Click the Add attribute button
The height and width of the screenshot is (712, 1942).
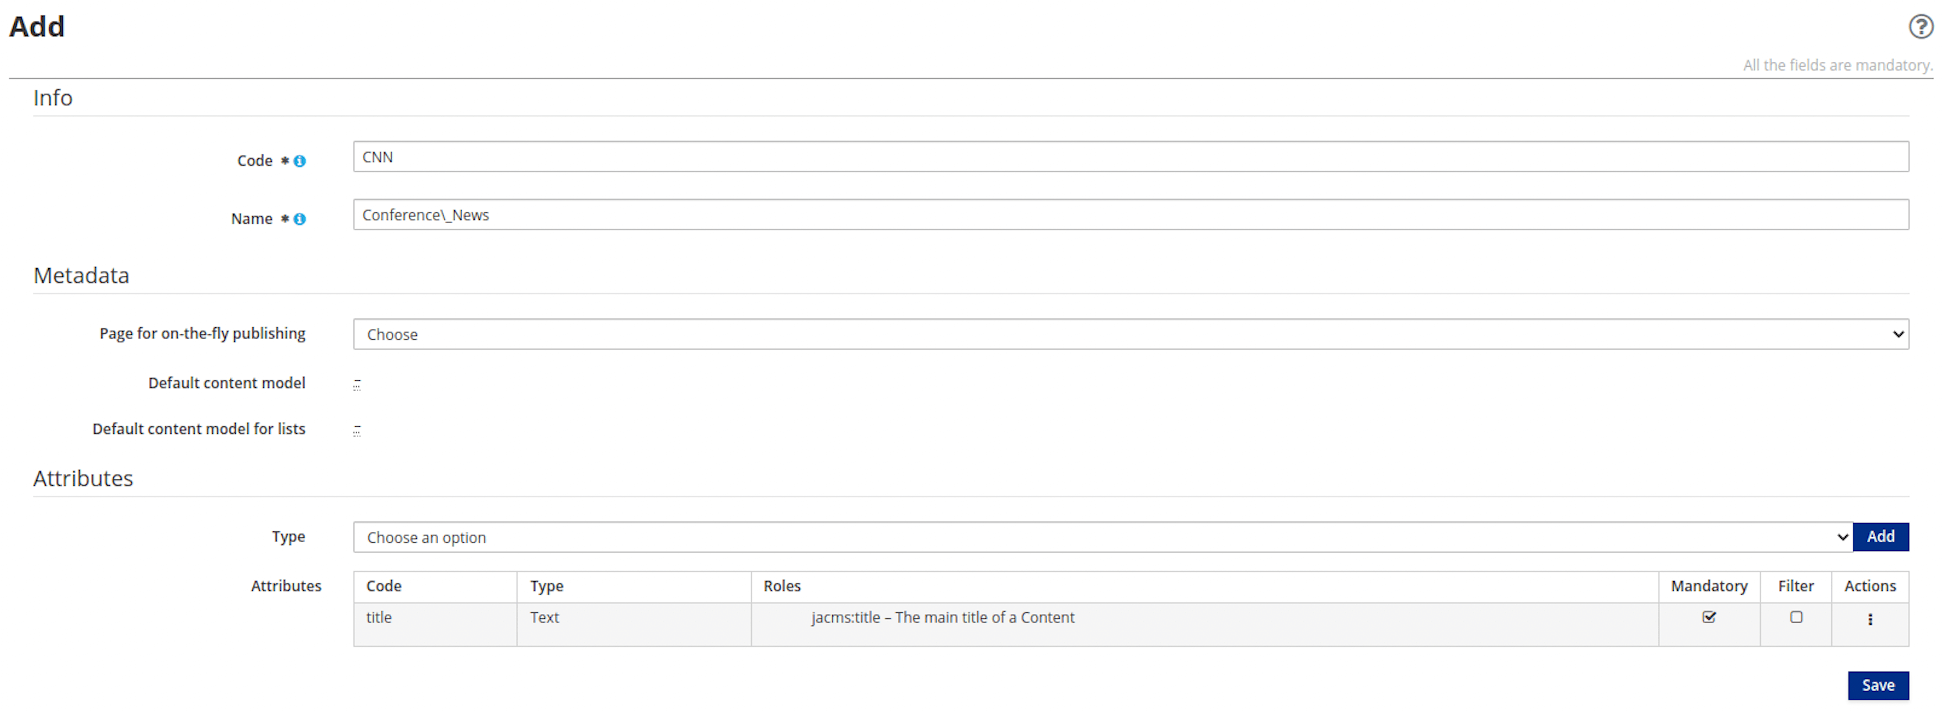[x=1880, y=537]
